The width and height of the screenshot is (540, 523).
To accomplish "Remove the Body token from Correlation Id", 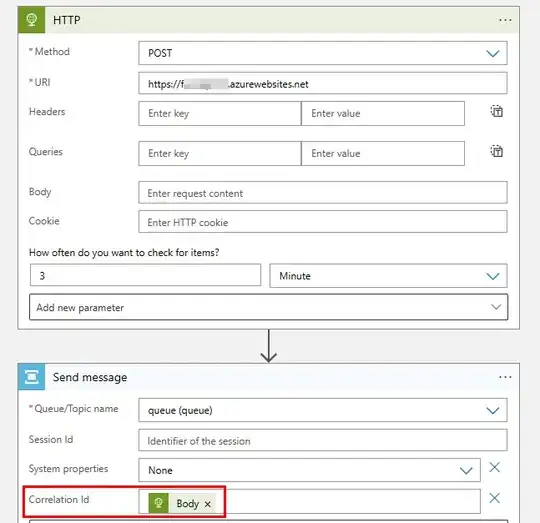I will (207, 504).
